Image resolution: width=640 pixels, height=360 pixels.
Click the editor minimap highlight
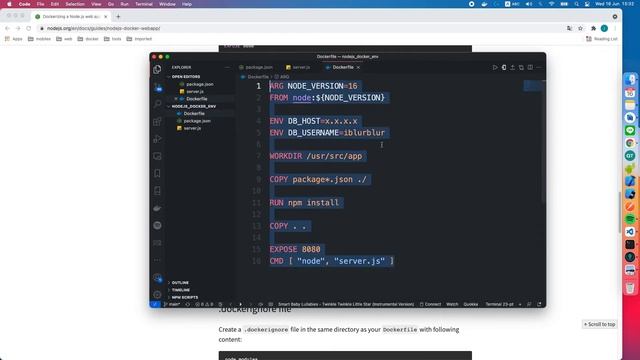click(533, 86)
